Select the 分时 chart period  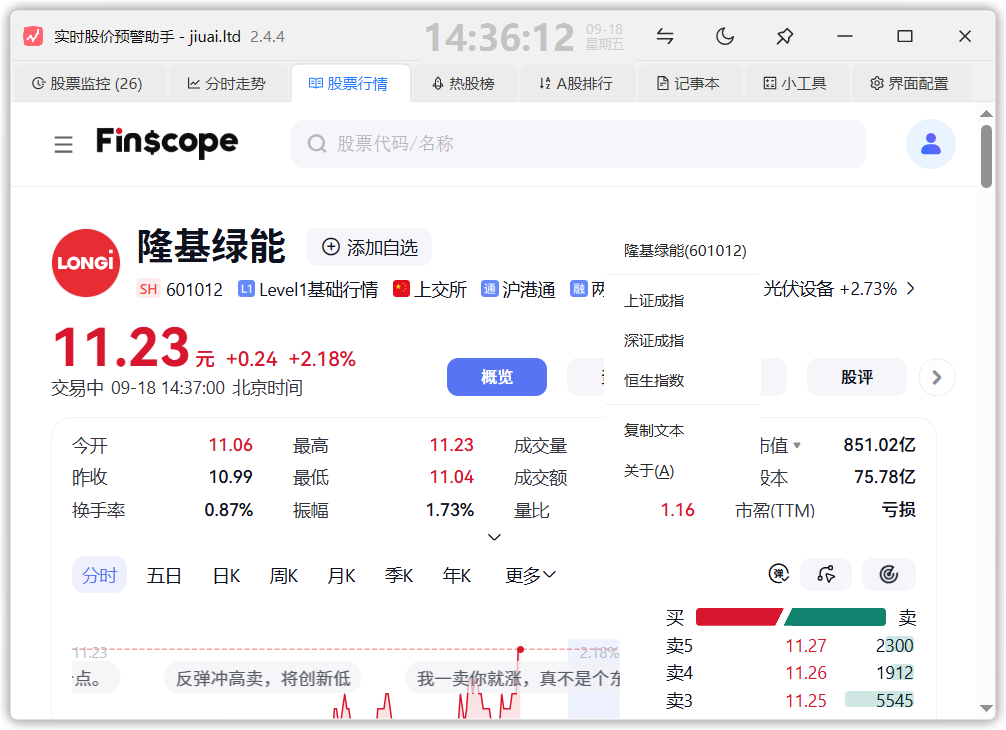[99, 575]
